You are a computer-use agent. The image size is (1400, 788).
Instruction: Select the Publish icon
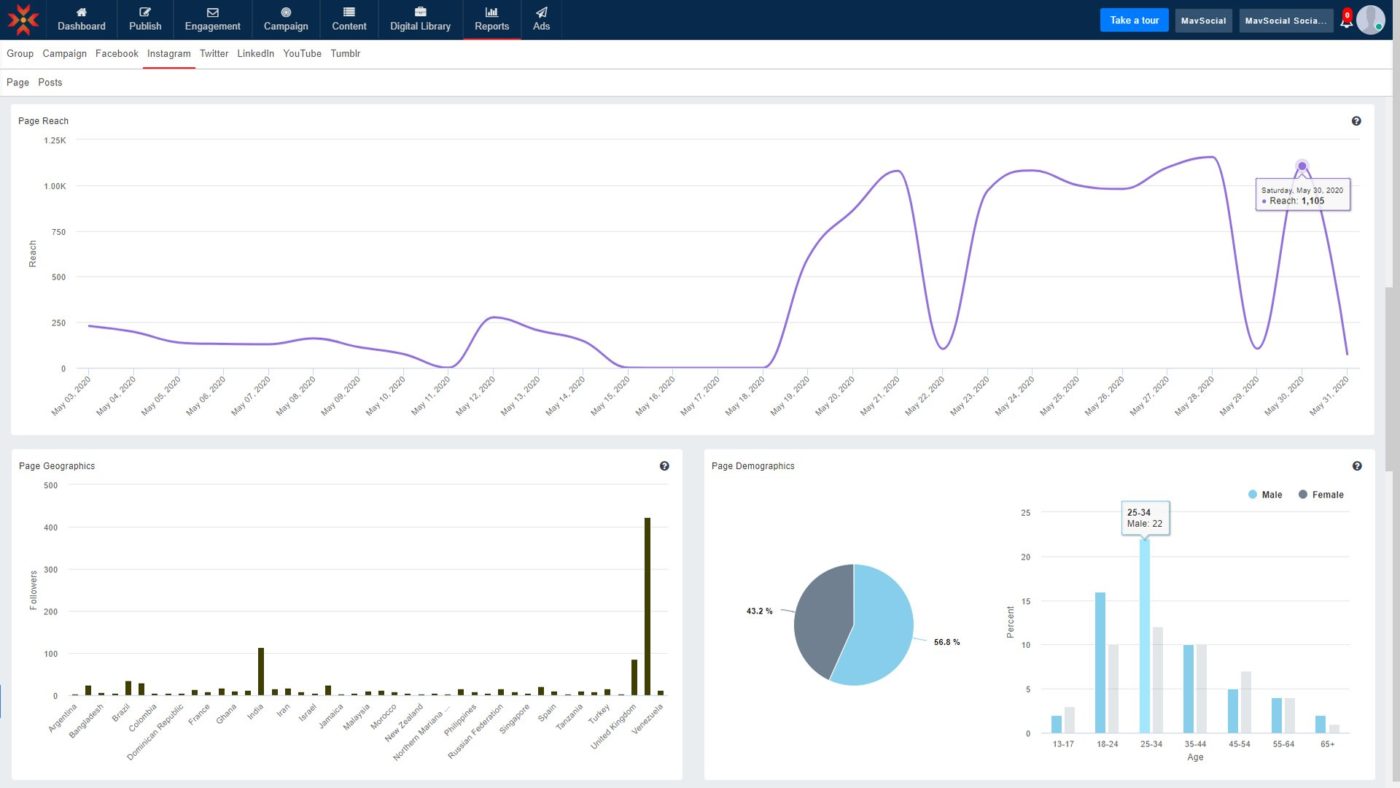[x=145, y=20]
